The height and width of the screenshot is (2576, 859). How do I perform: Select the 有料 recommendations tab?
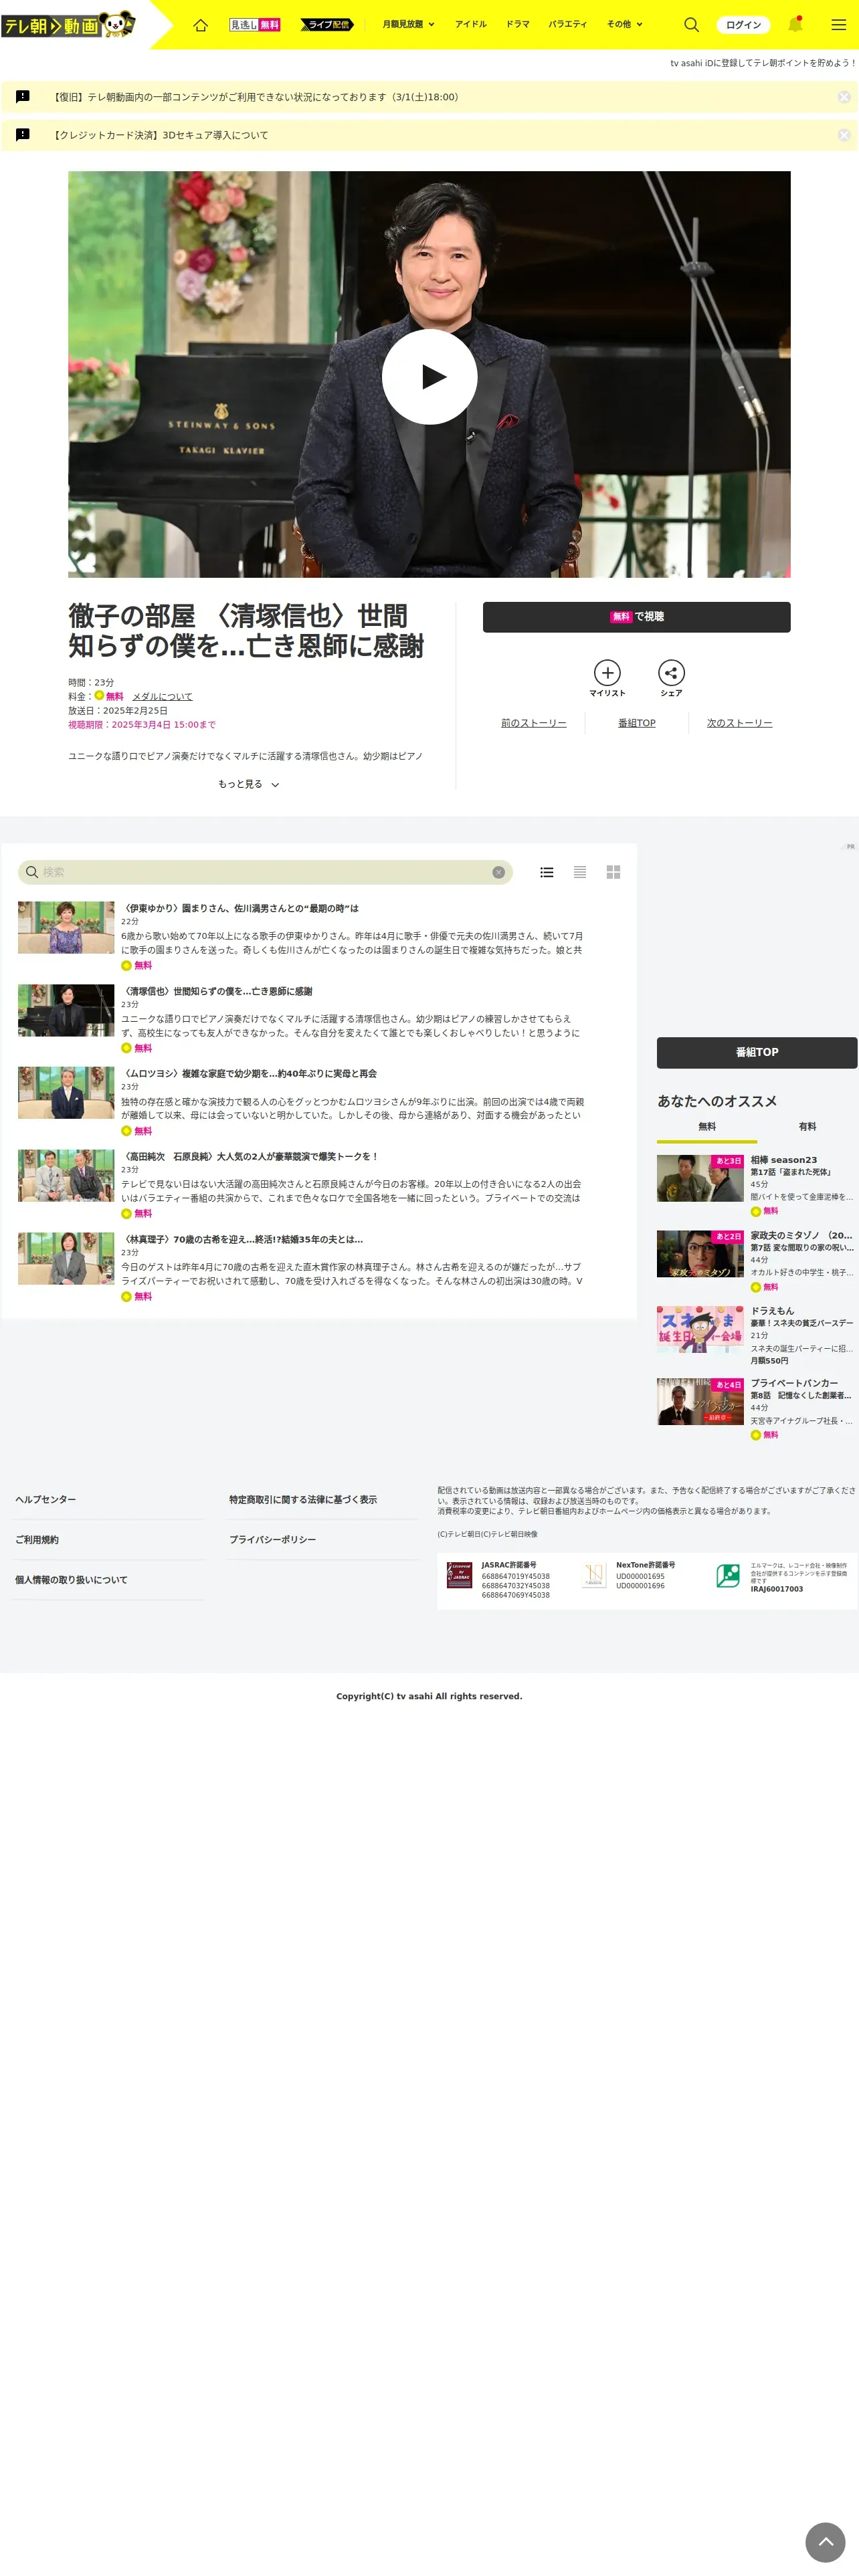[x=807, y=1127]
